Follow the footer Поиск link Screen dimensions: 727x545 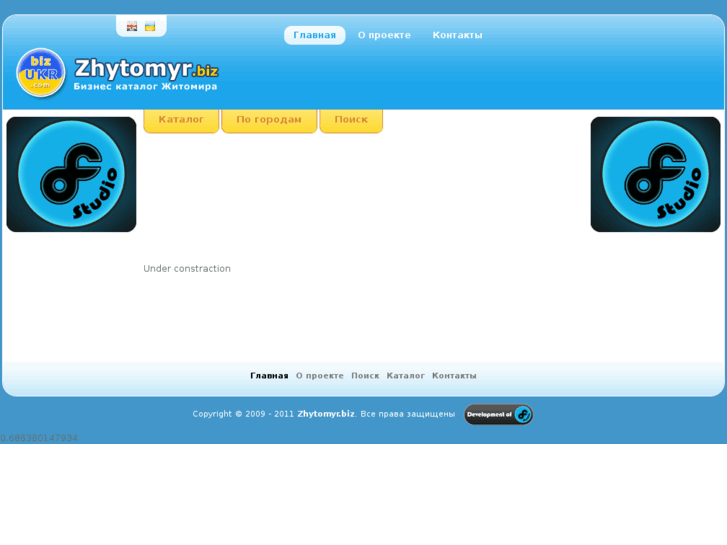point(365,376)
